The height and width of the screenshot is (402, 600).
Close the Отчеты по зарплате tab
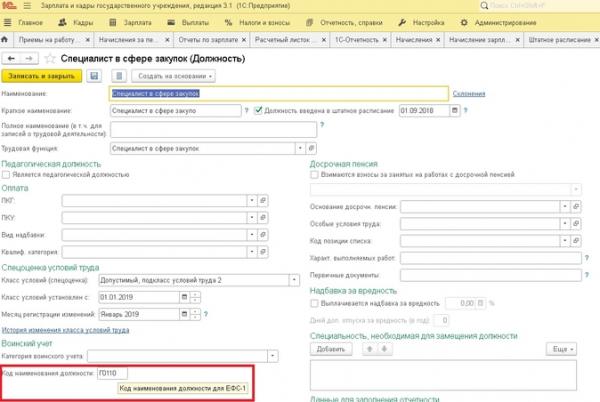coord(244,39)
